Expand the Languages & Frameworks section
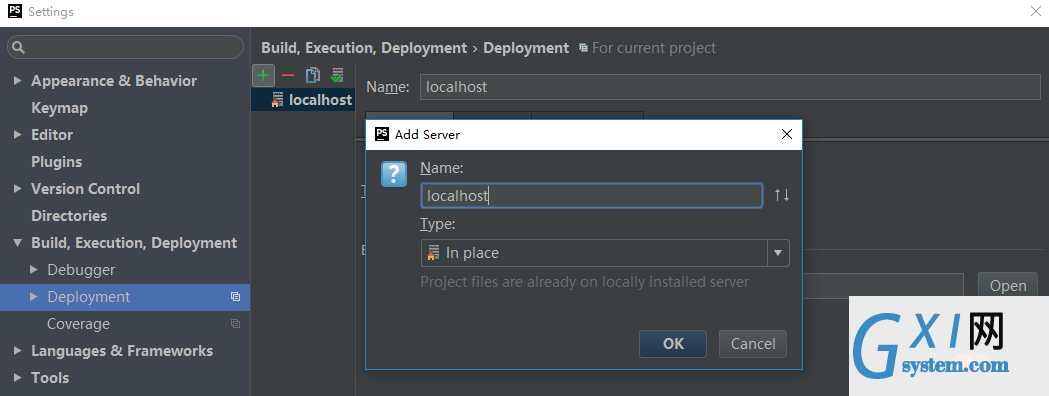 [17, 351]
